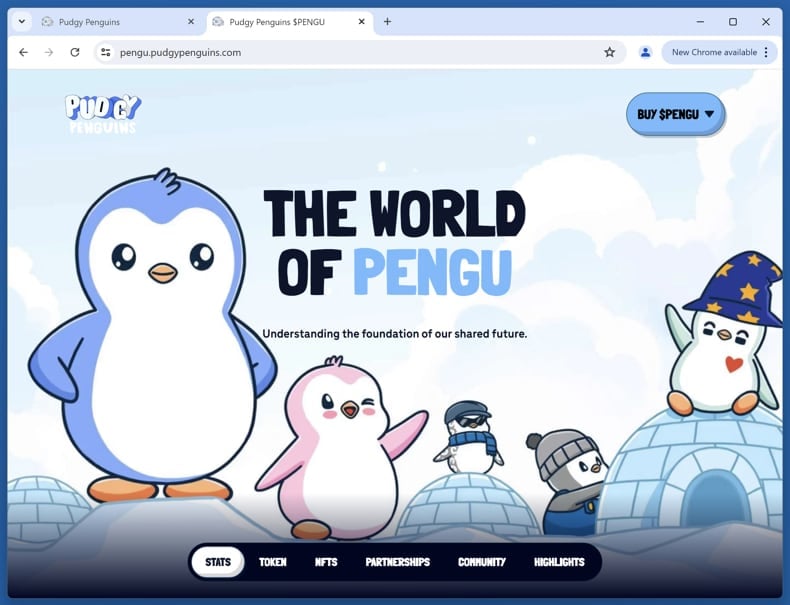Image resolution: width=790 pixels, height=605 pixels.
Task: Click the grey beanie penguin
Action: coord(567,481)
